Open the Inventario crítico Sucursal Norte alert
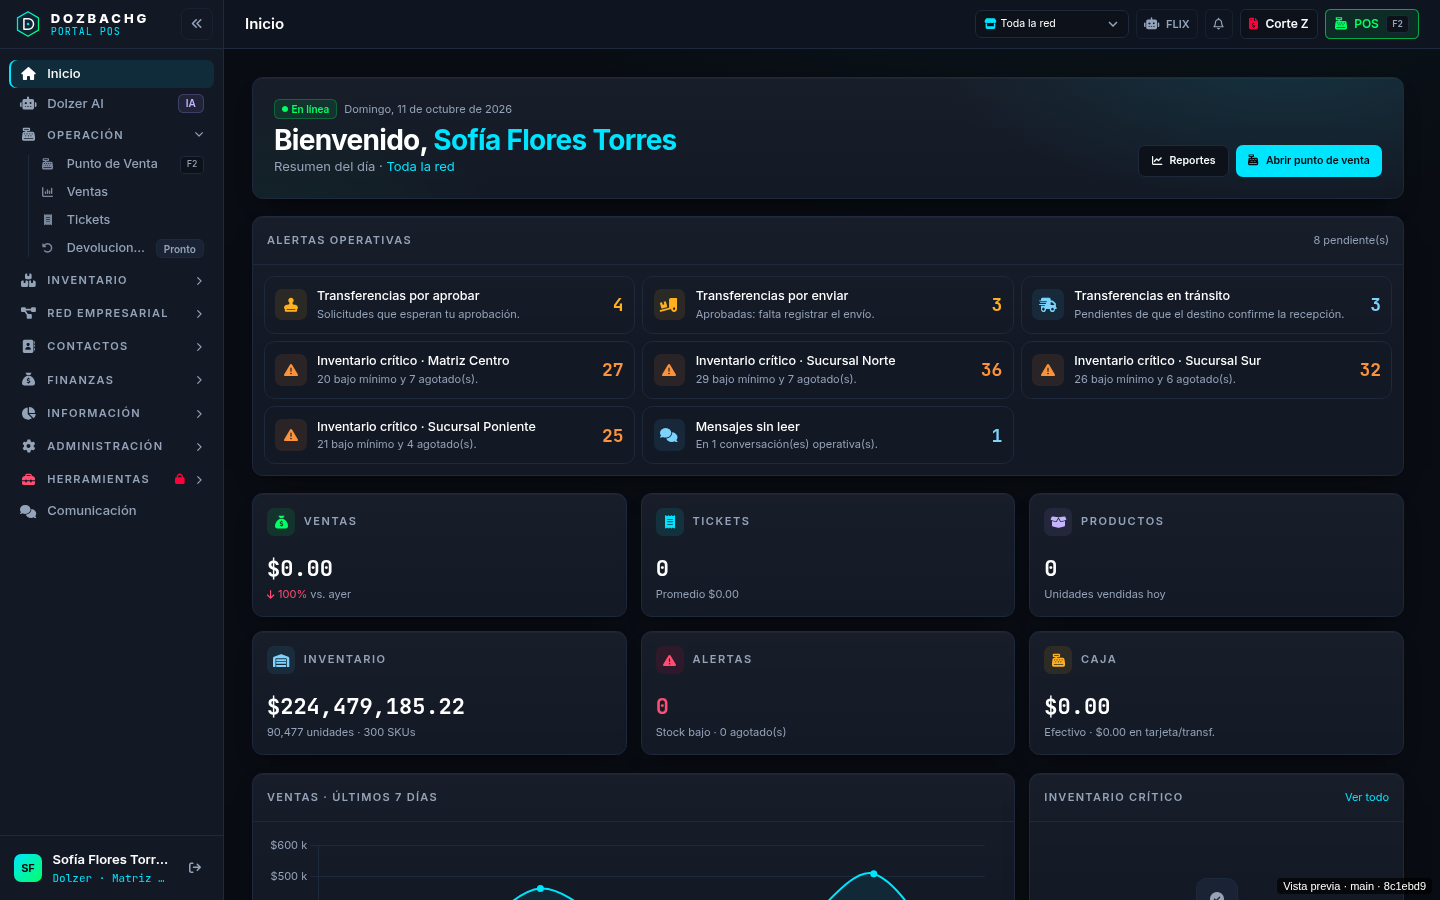Image resolution: width=1440 pixels, height=900 pixels. (827, 370)
